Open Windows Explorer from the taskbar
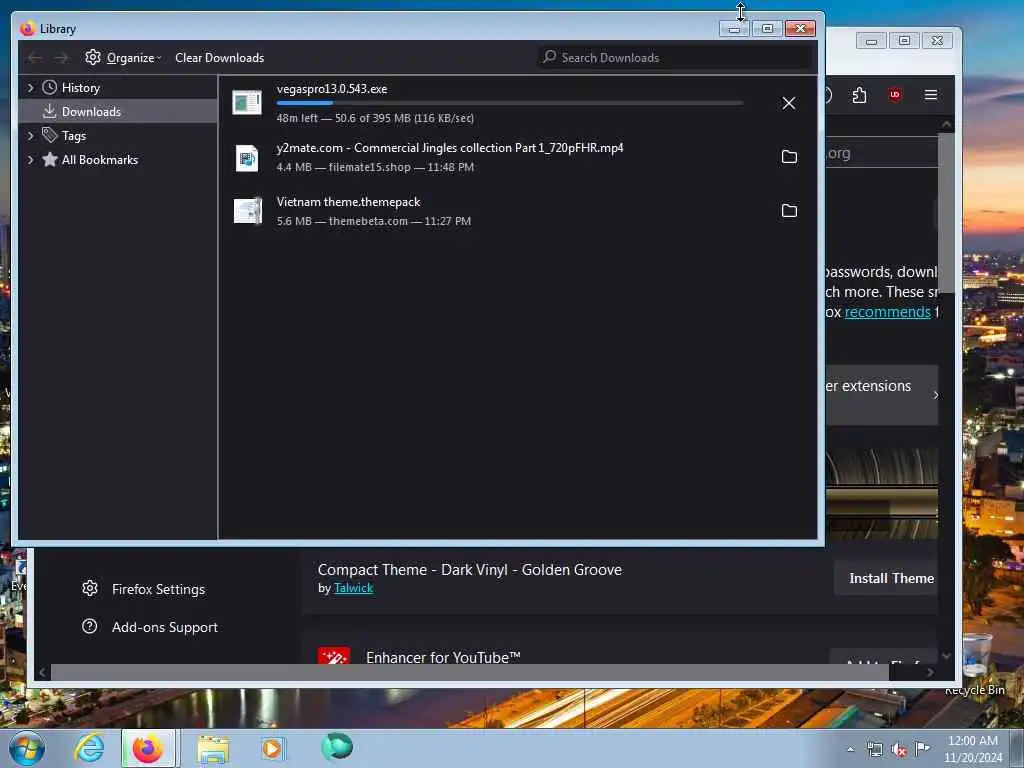 pyautogui.click(x=214, y=750)
